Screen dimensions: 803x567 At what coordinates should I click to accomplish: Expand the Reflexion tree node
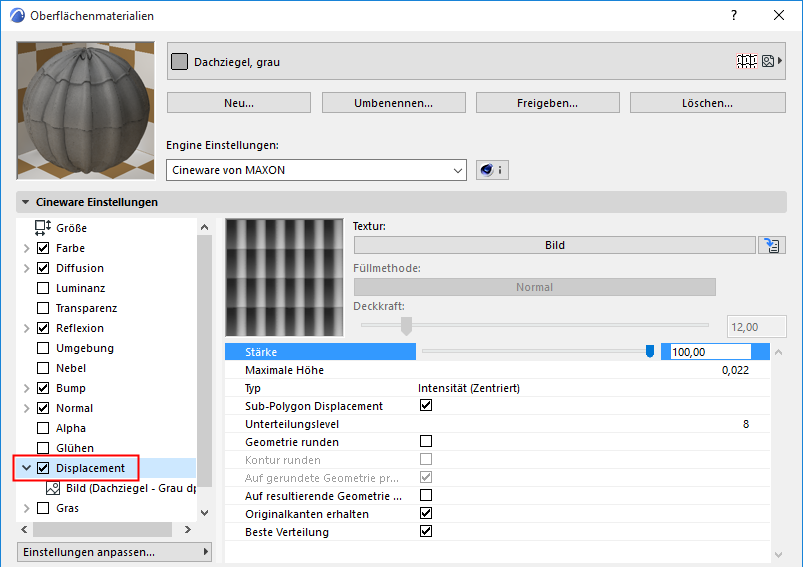click(x=27, y=328)
